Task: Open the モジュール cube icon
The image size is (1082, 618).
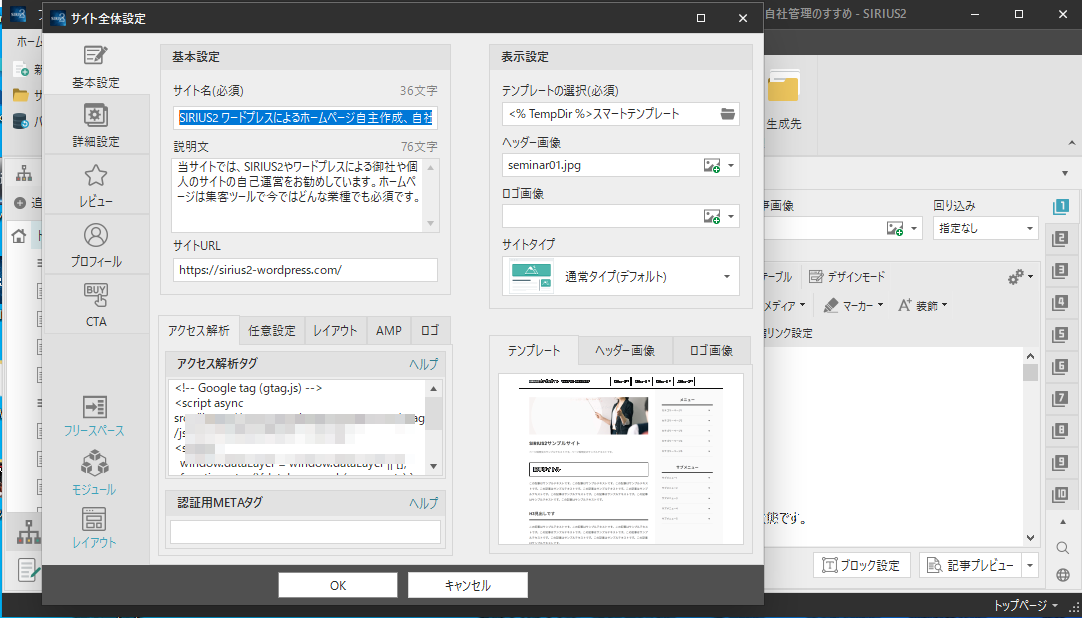Action: (x=96, y=465)
